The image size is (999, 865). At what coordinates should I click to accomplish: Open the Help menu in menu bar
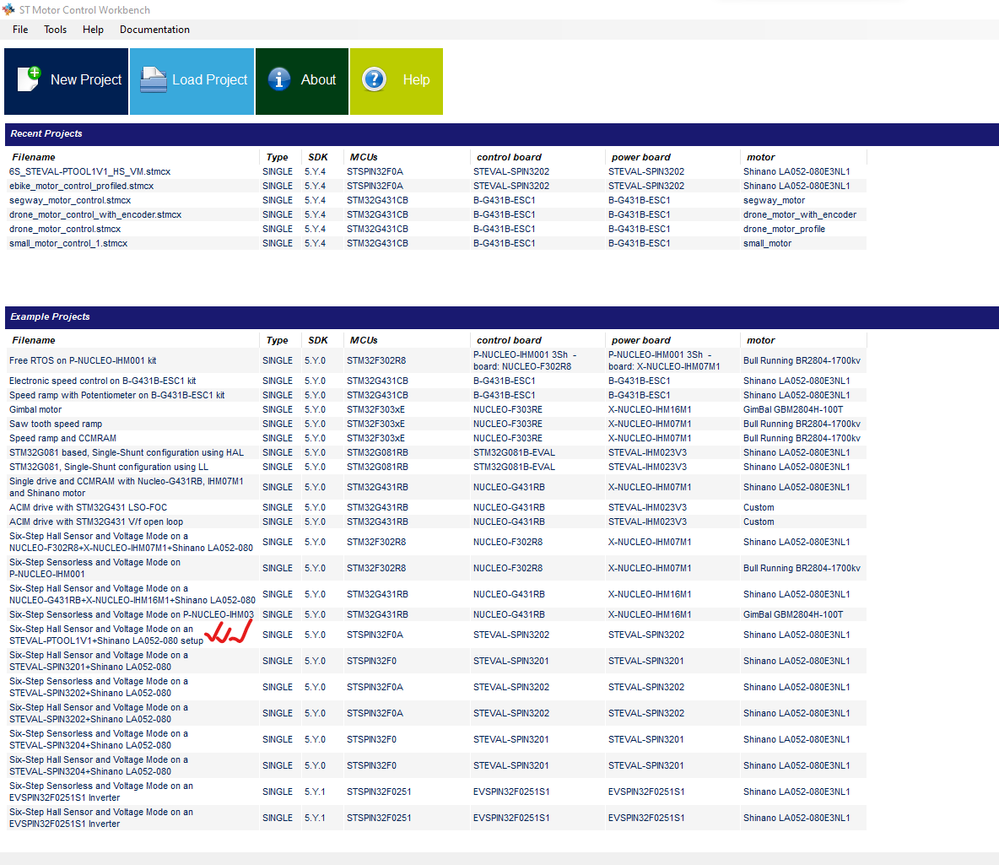tap(93, 29)
